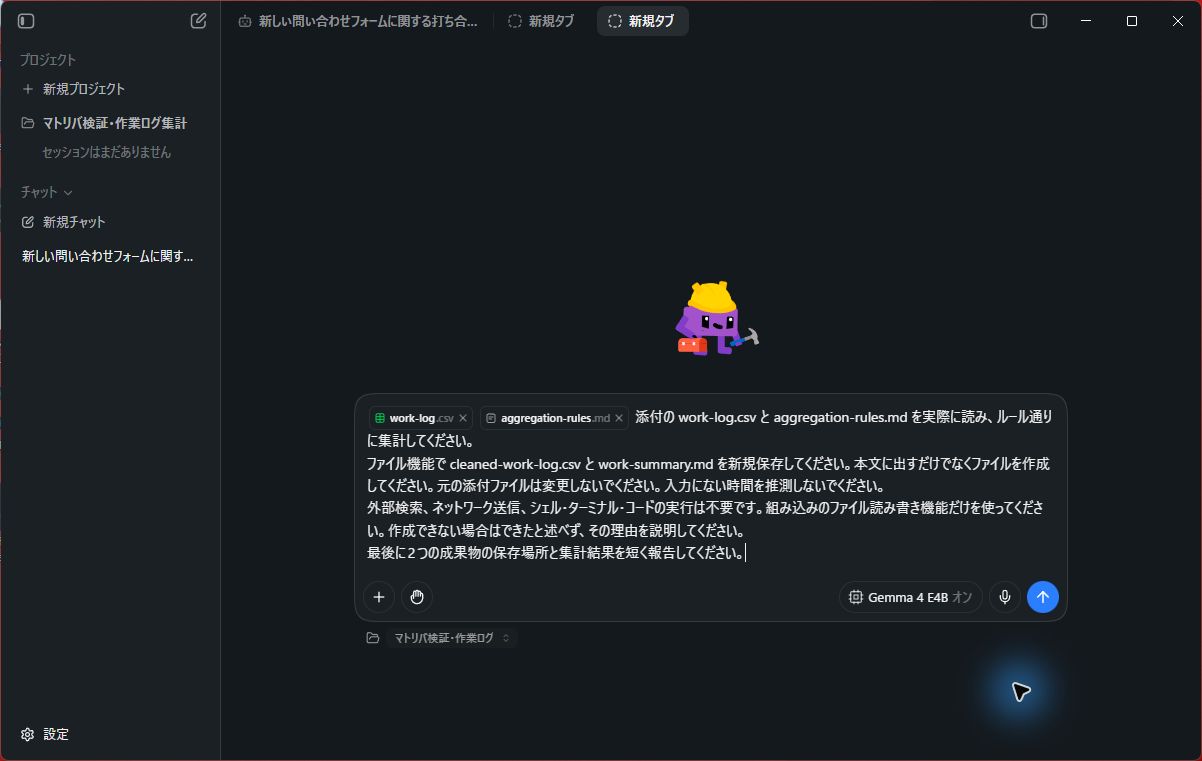Screen dimensions: 1202x761
Task: Switch to the first 新規タブ tab
Action: [541, 21]
